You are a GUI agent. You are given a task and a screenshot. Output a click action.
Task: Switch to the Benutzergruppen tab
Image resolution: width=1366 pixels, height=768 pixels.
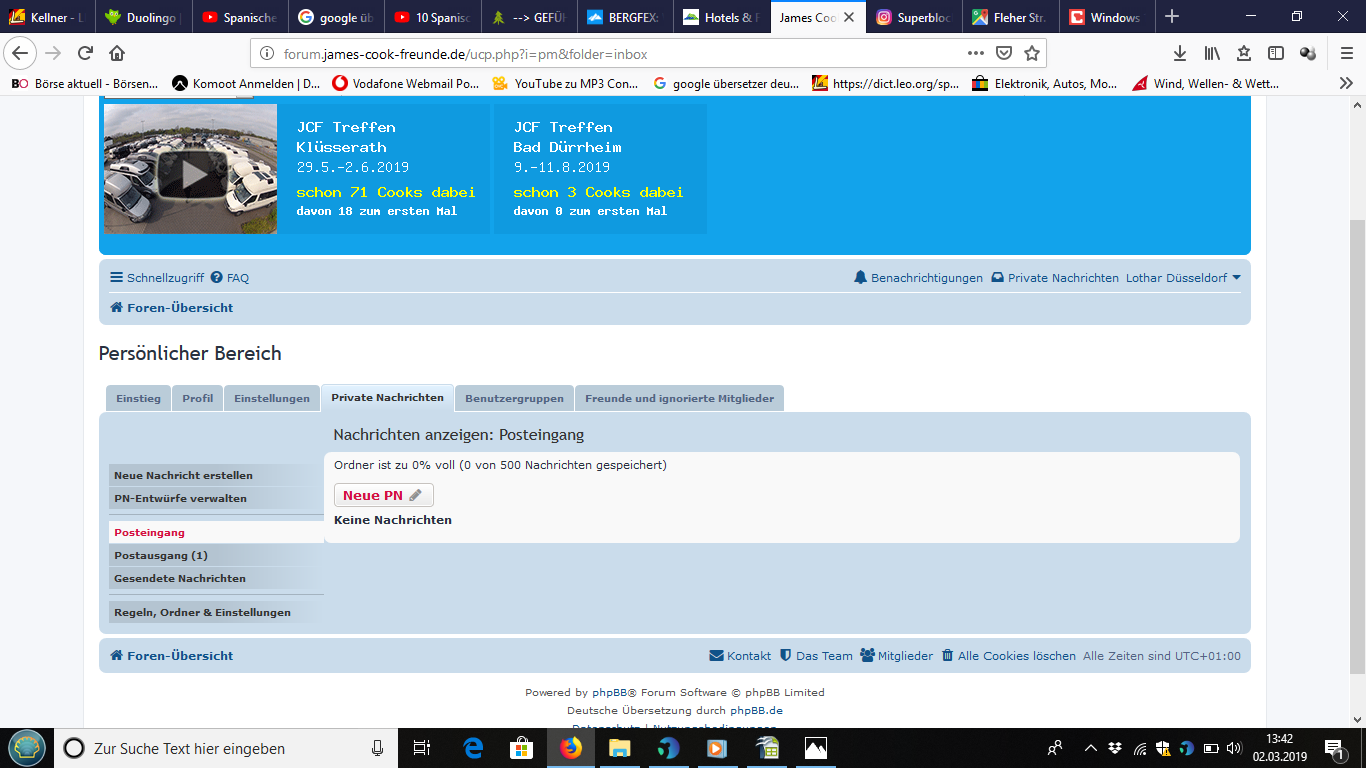(x=514, y=398)
